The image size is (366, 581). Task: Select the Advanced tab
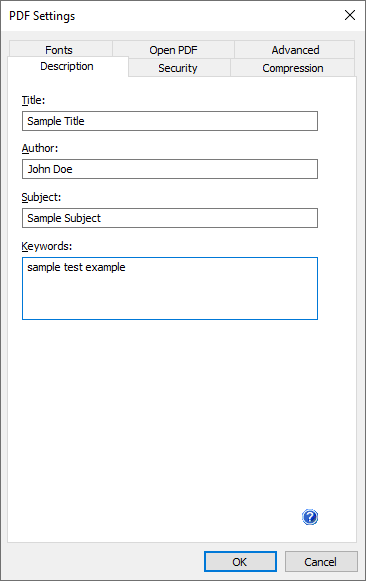(295, 50)
